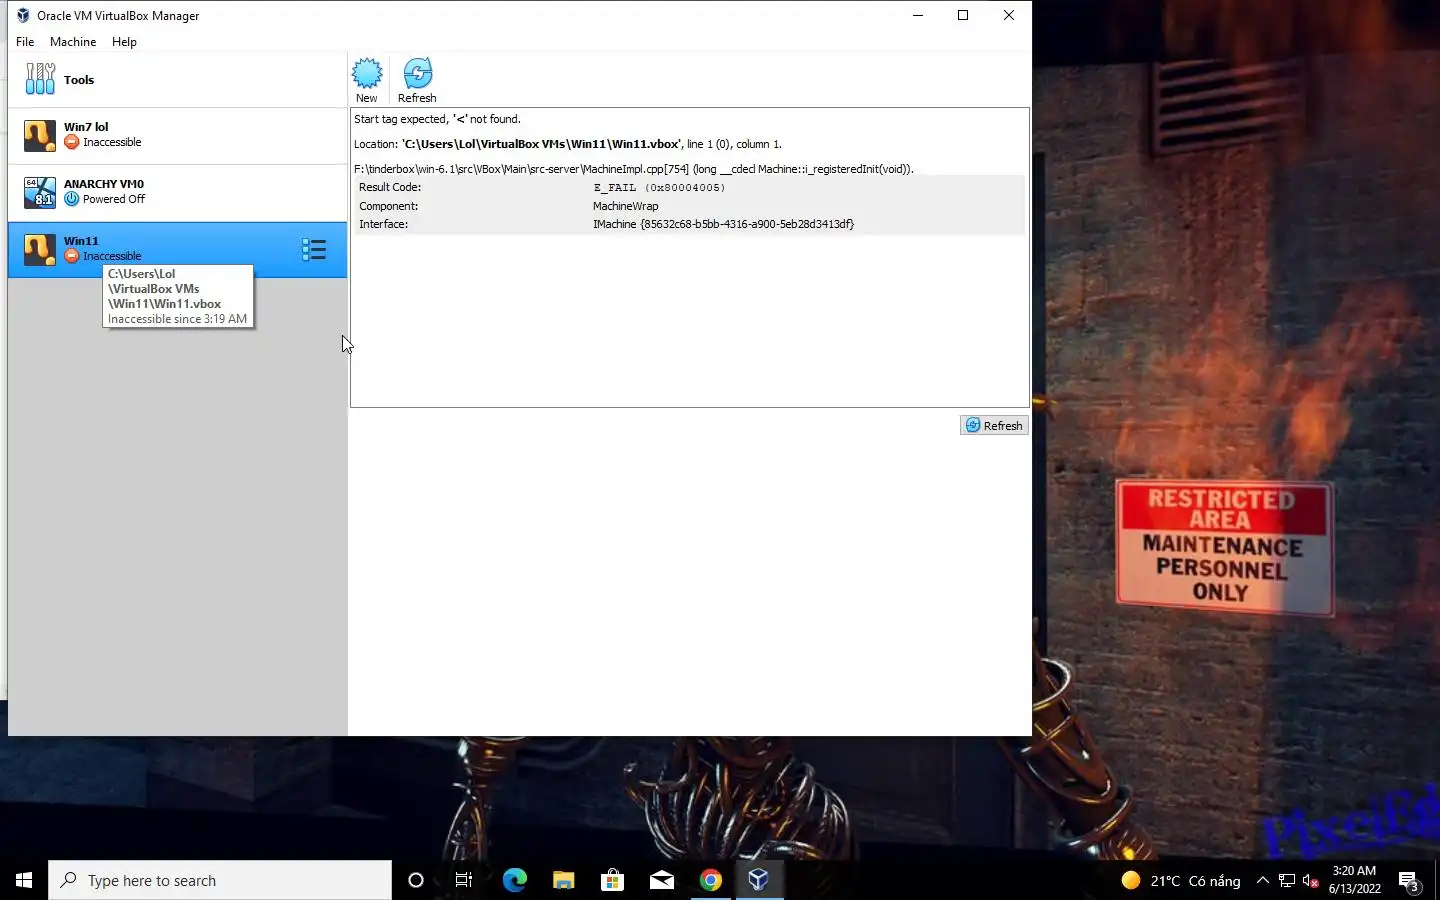Click the network tray icon
Viewport: 1440px width, 900px height.
(x=1287, y=881)
